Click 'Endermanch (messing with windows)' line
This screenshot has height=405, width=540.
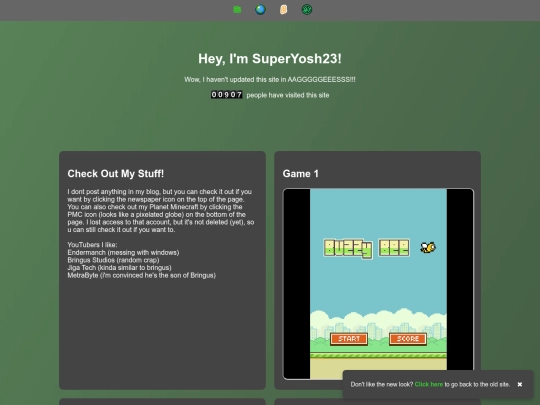click(123, 252)
